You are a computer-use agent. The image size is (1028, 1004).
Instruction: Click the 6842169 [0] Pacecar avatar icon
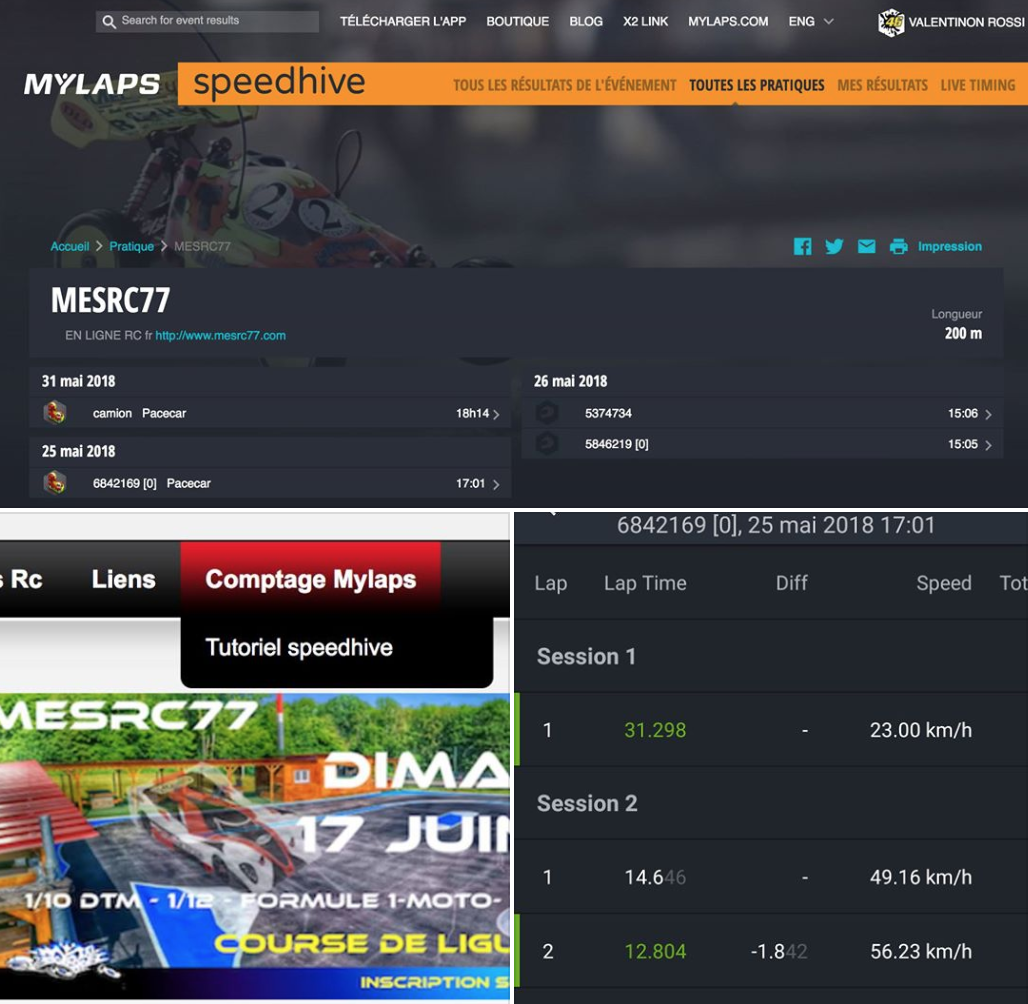(55, 483)
